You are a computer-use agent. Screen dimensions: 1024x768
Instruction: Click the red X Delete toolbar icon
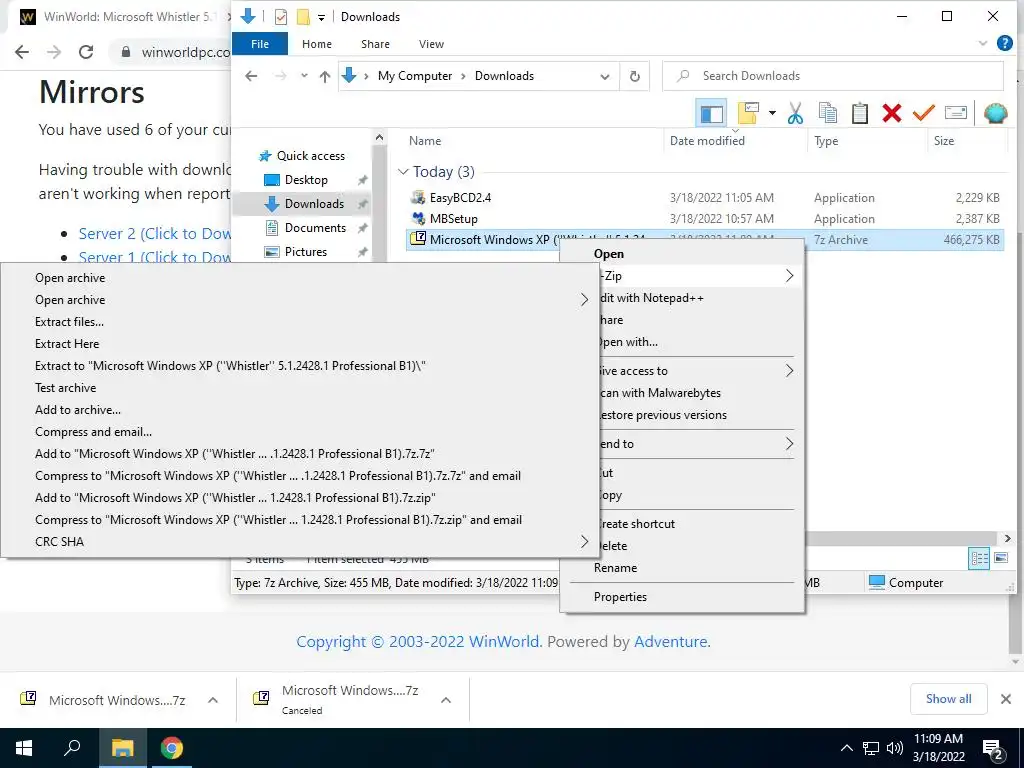coord(891,113)
